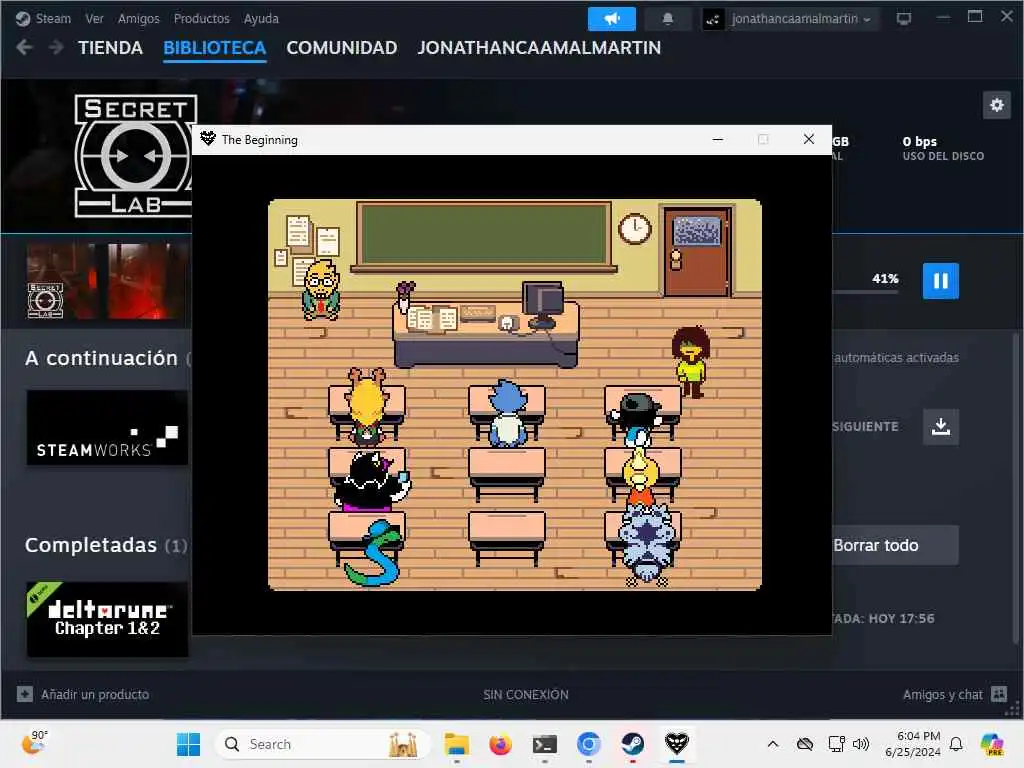
Task: Select the Steamworks queued item
Action: [x=107, y=428]
